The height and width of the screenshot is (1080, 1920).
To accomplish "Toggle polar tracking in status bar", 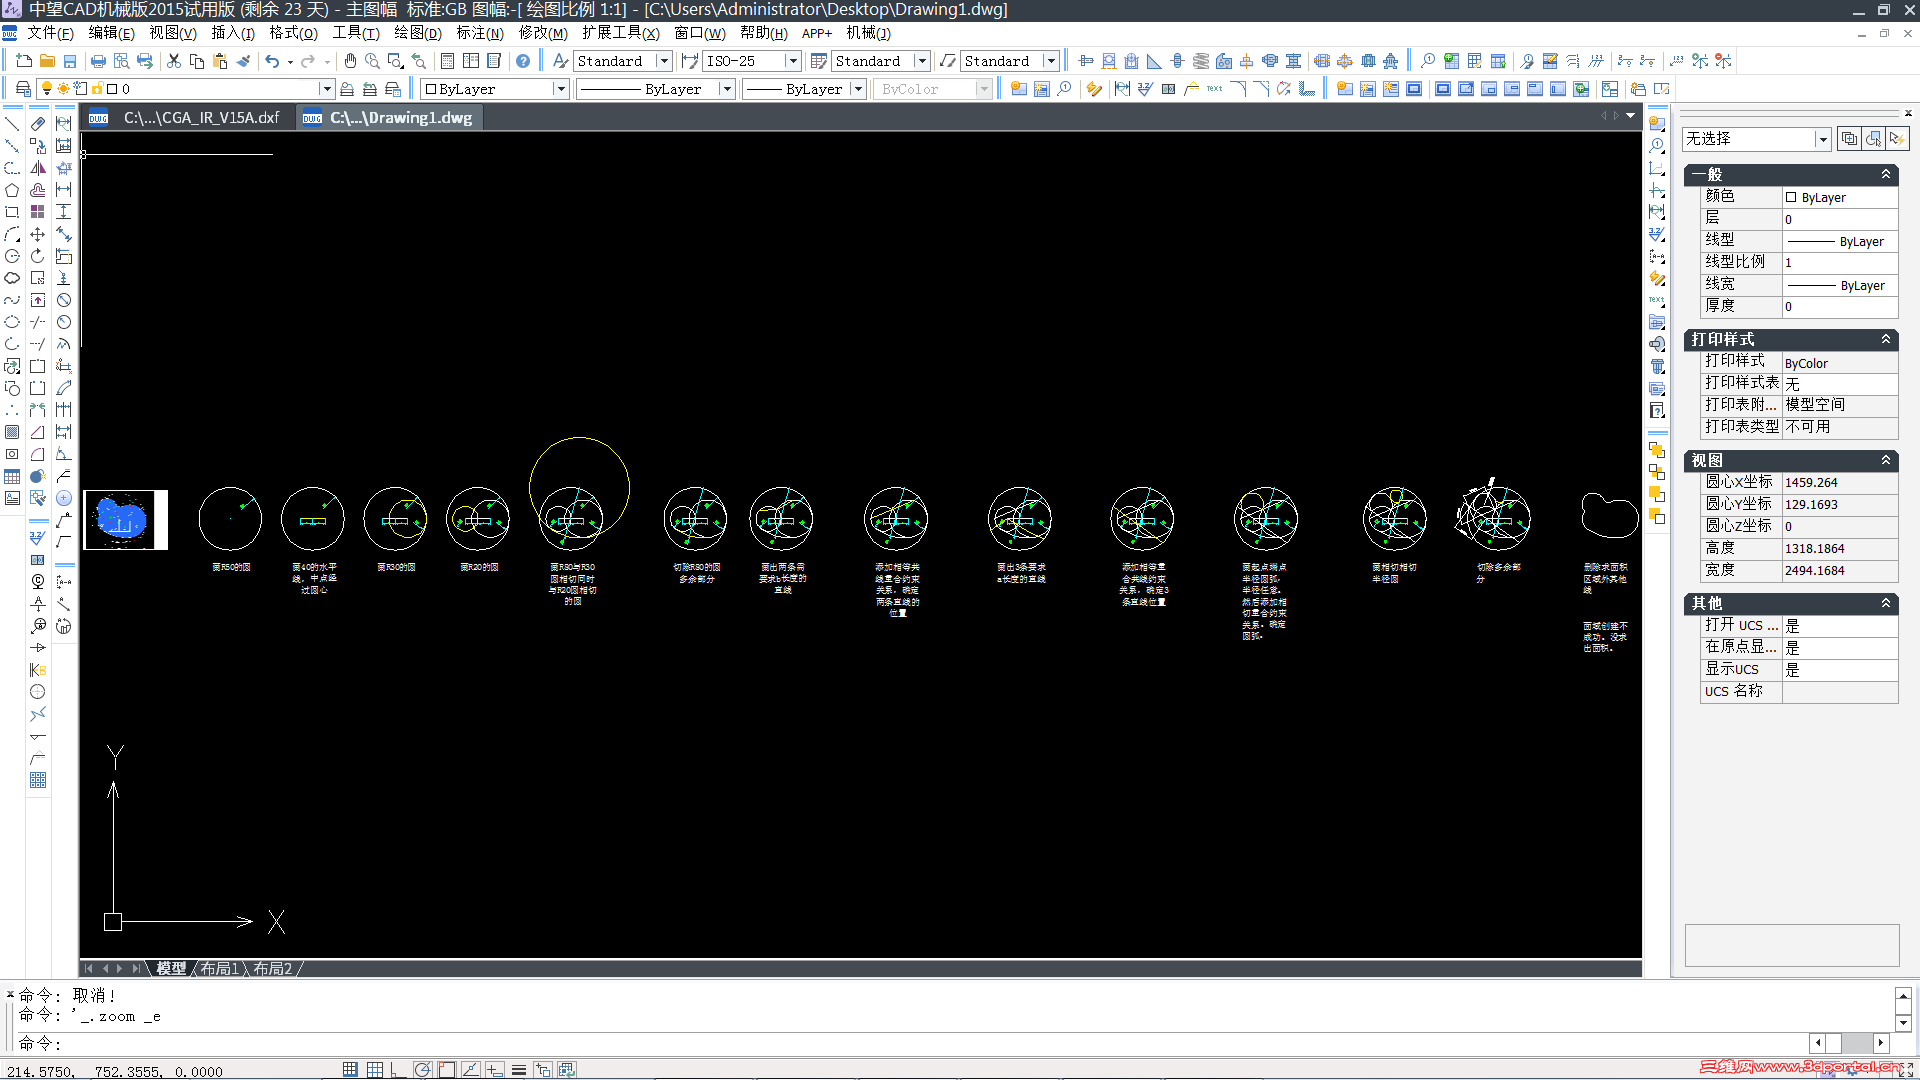I will point(422,1070).
